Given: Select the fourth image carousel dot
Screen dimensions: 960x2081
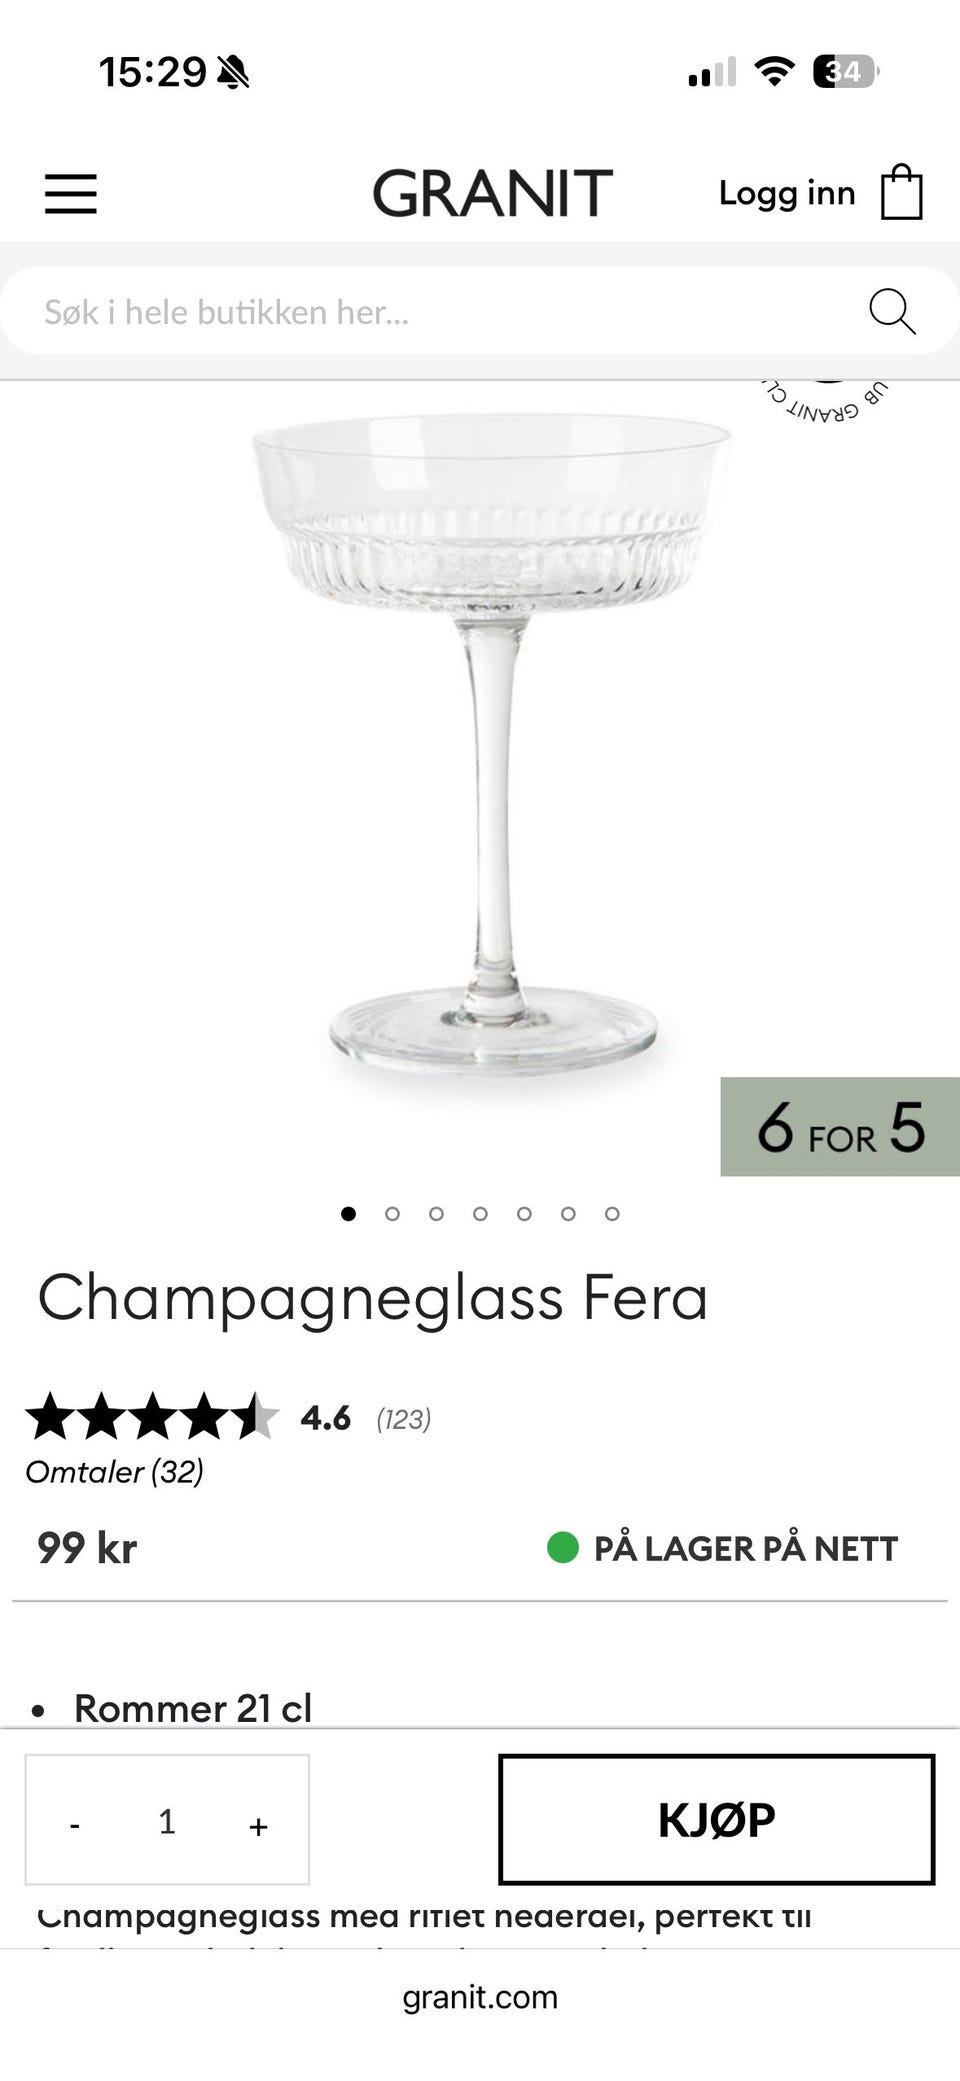Looking at the screenshot, I should point(480,1214).
